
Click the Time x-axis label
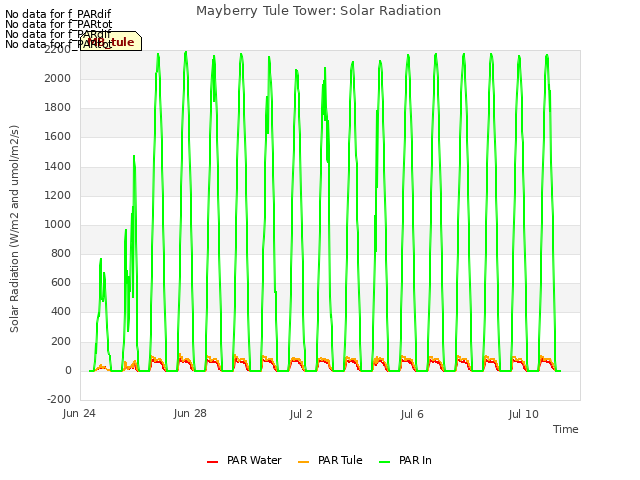point(566,429)
